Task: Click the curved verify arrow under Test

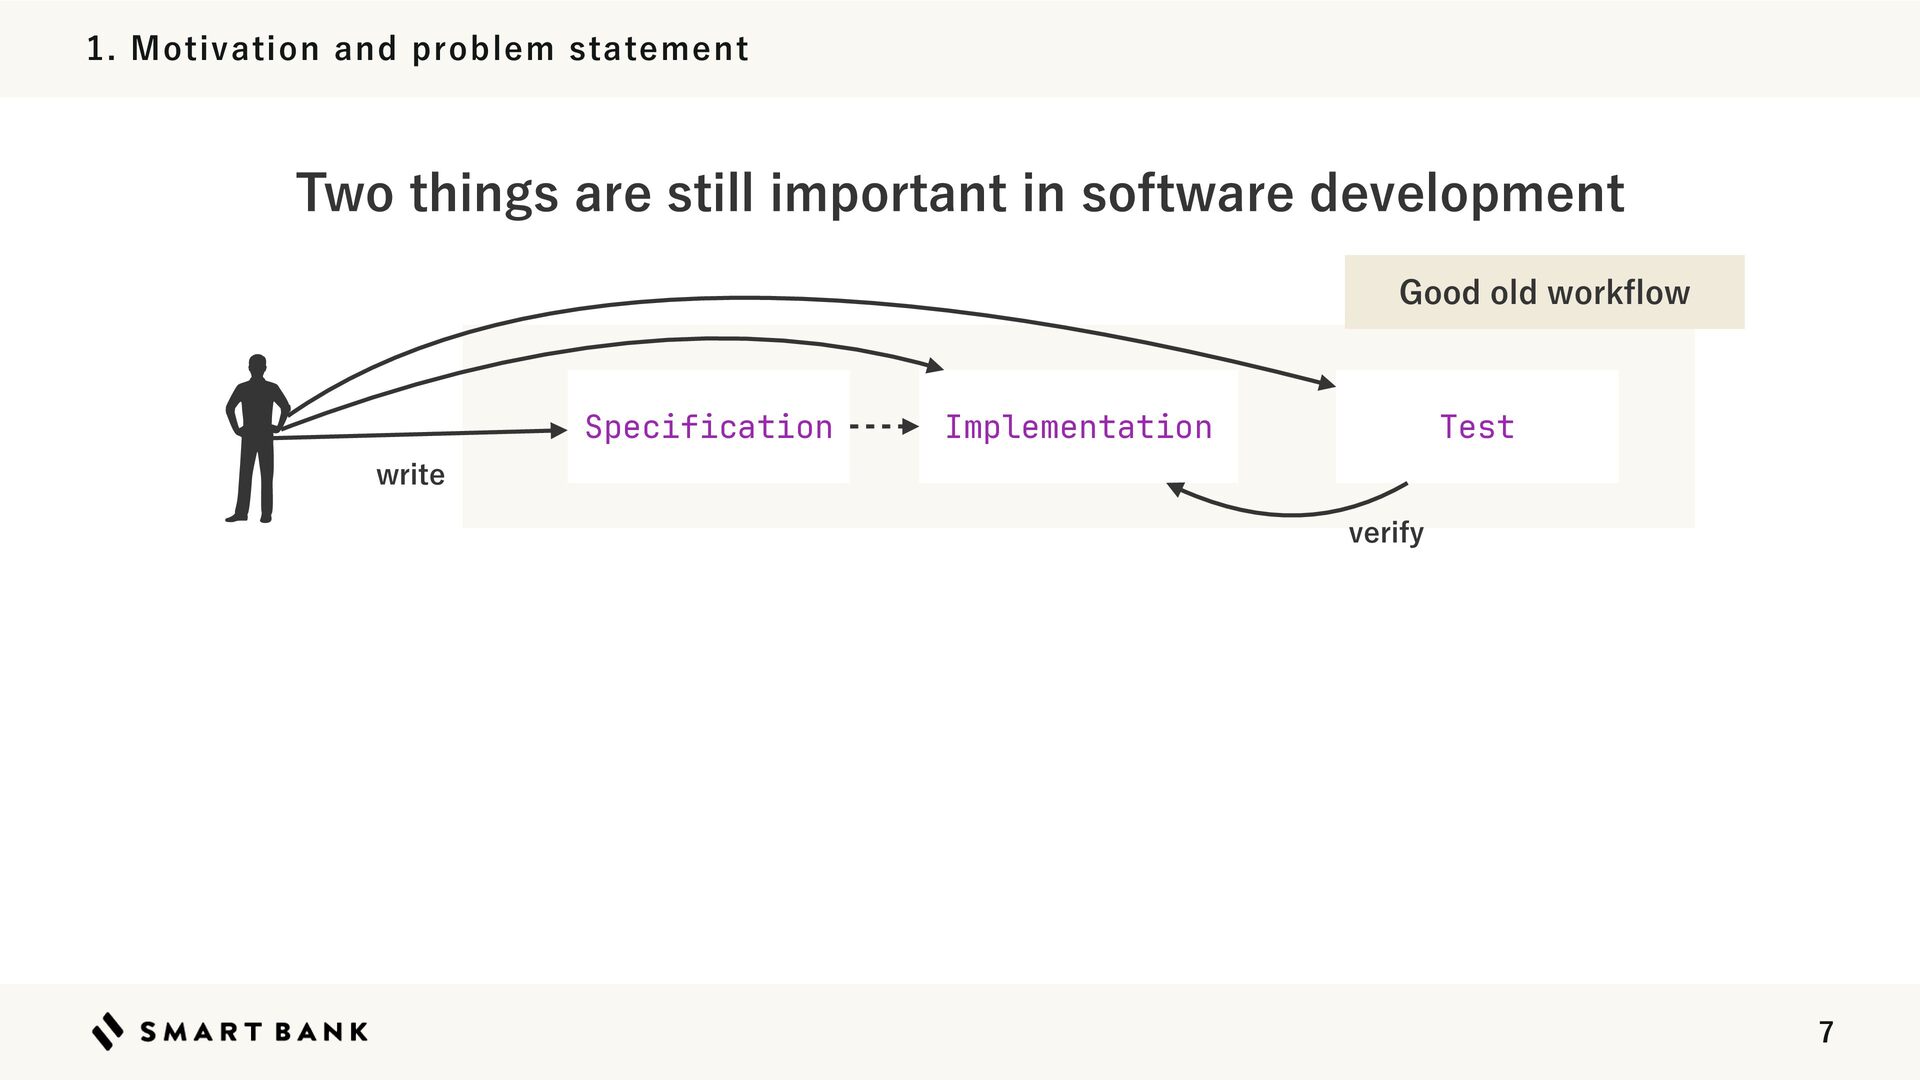Action: pos(1290,512)
